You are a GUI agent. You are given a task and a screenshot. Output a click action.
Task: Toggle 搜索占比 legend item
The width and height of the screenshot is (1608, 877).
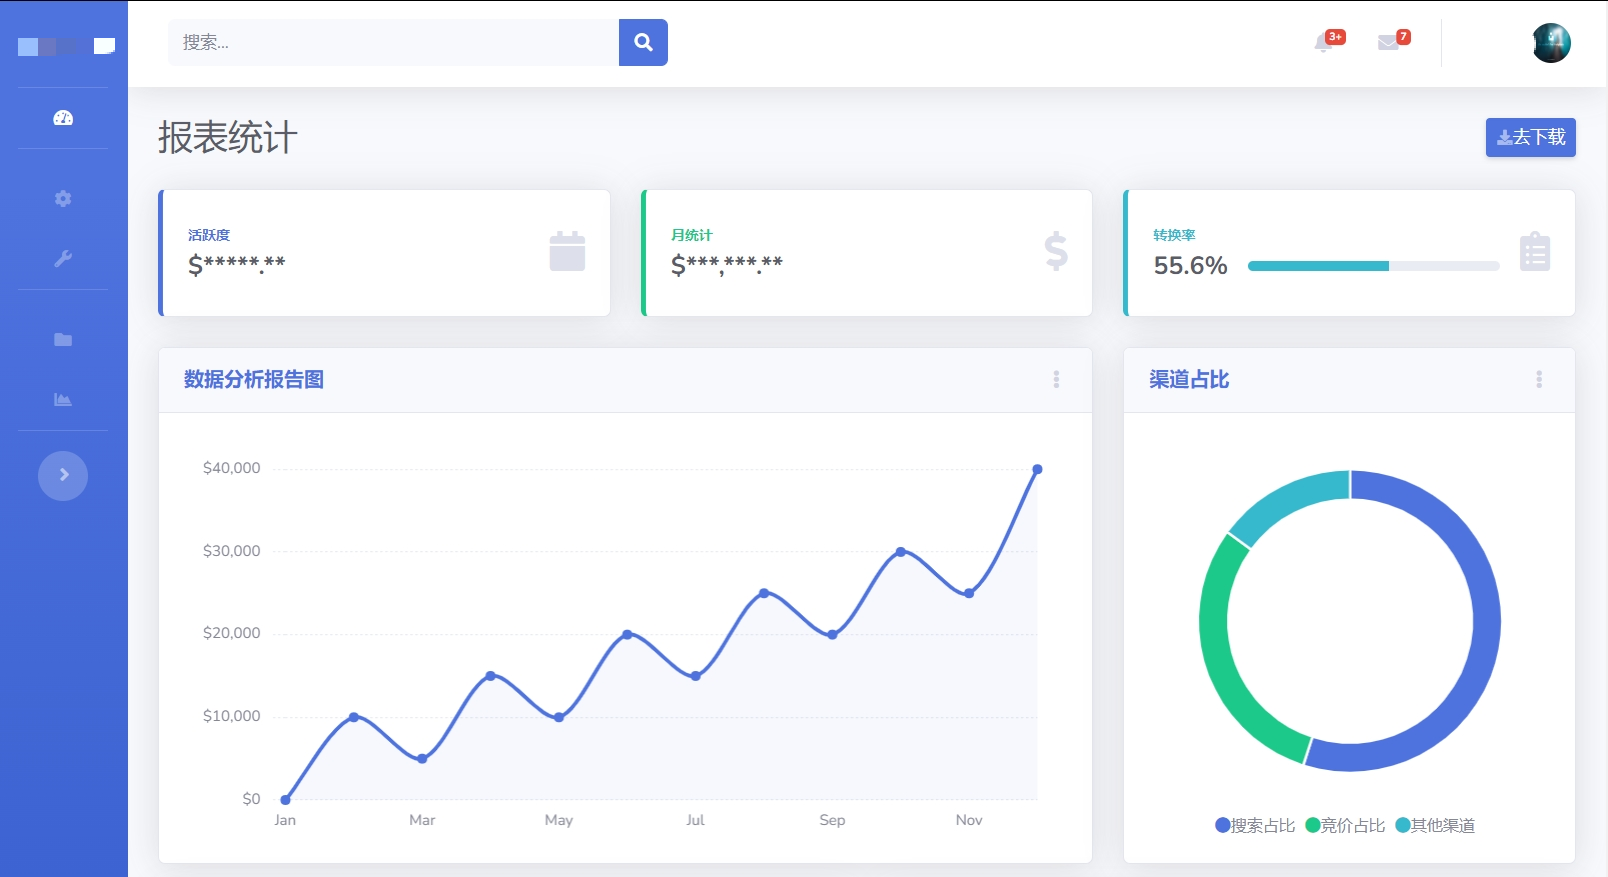(1255, 825)
